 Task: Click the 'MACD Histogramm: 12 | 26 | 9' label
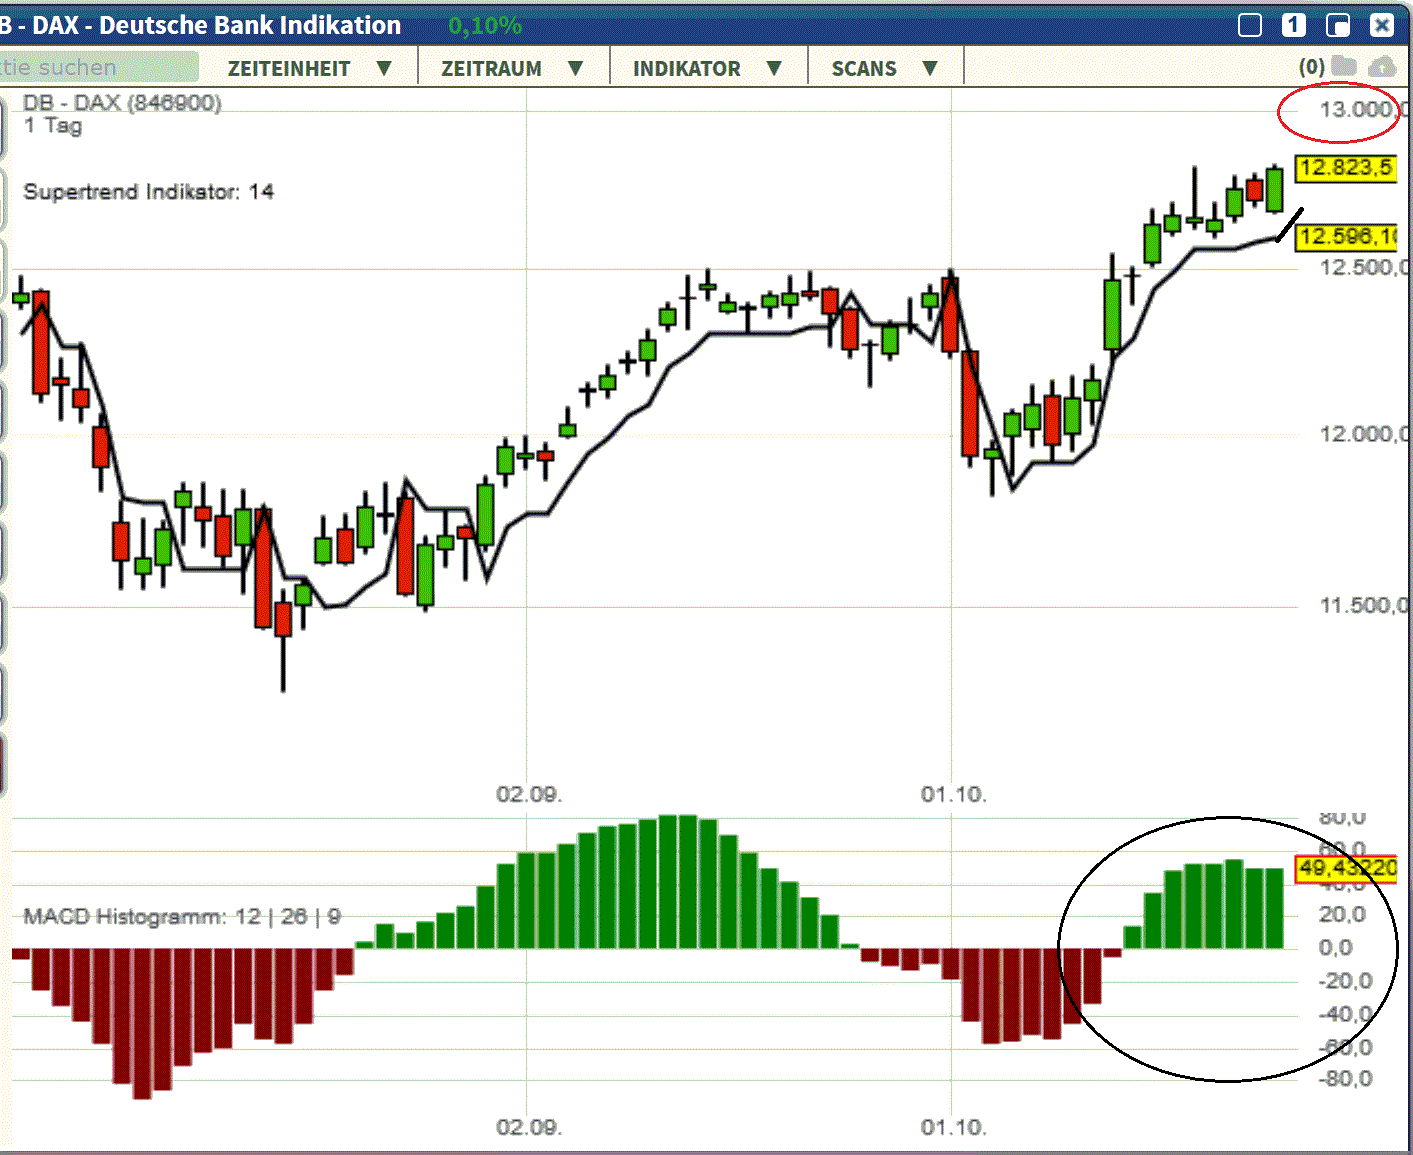point(182,916)
